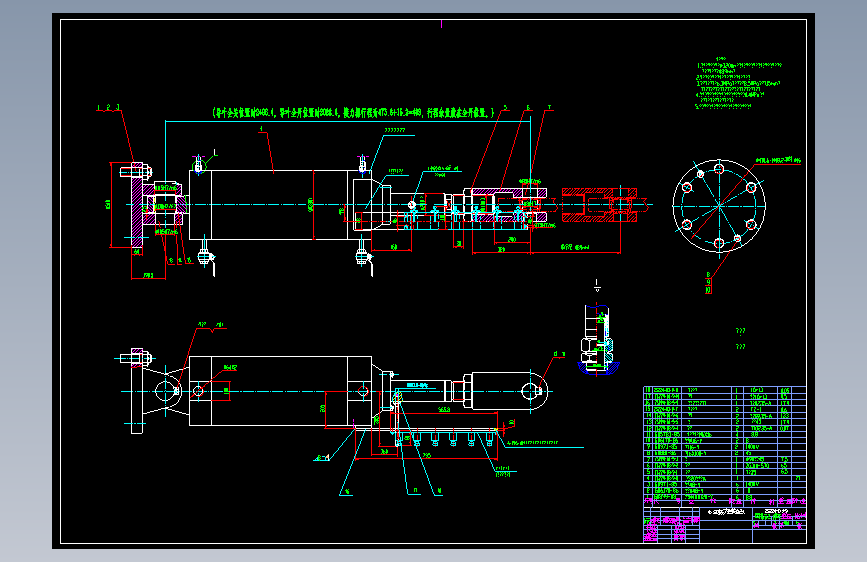This screenshot has width=867, height=562.
Task: Click the 8 9 10 callout stack
Action: point(708,282)
